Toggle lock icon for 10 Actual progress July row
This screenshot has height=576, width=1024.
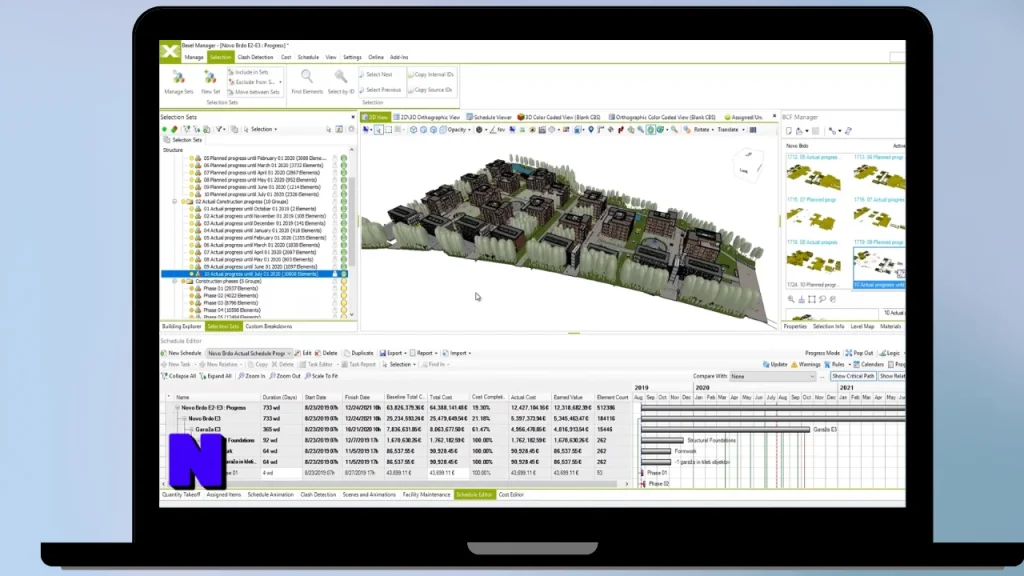tap(335, 274)
